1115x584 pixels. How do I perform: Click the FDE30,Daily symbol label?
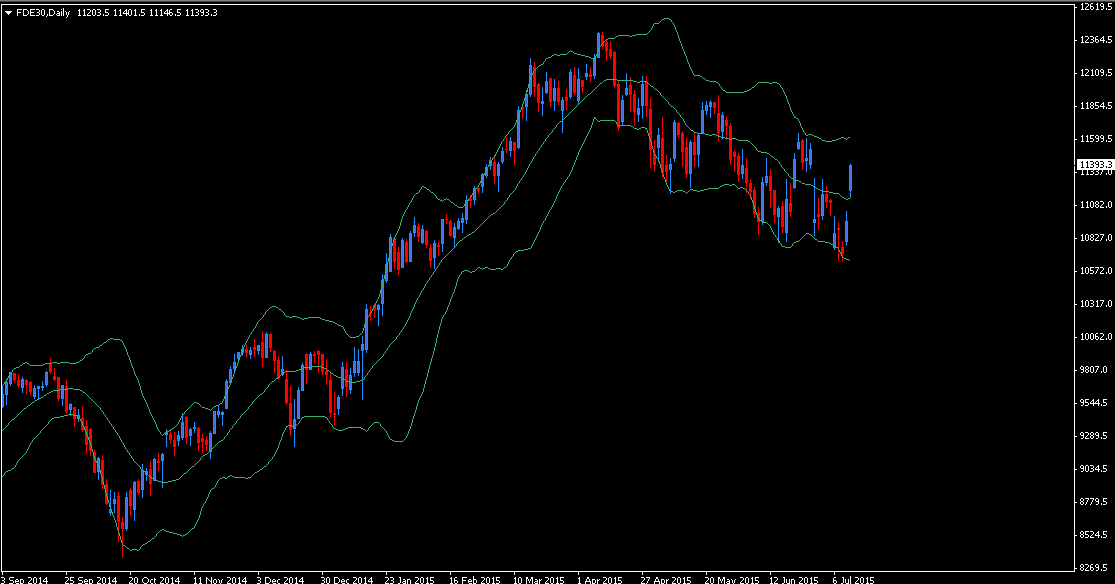click(43, 13)
